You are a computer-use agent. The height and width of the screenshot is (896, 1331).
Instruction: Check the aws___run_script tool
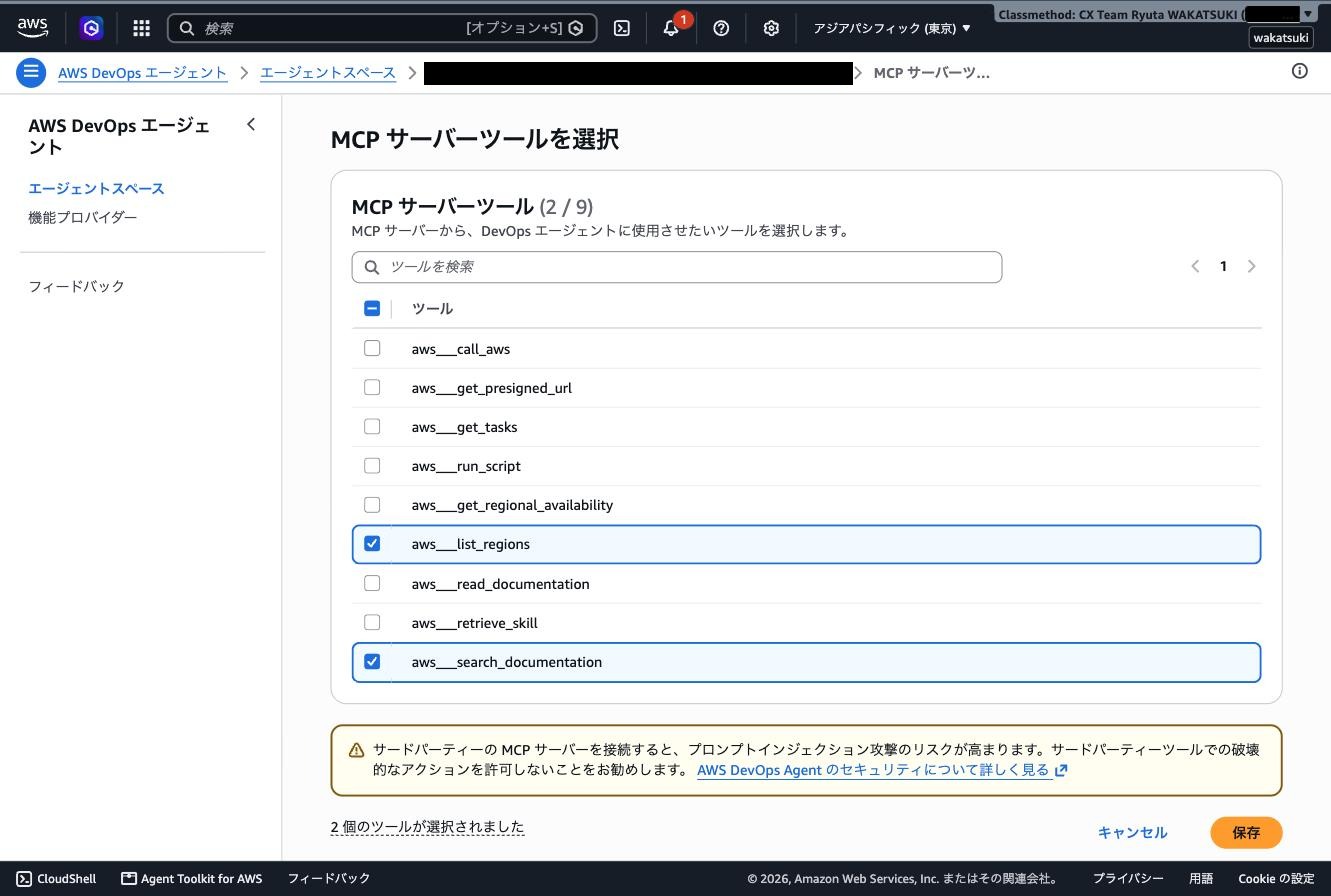click(x=372, y=465)
